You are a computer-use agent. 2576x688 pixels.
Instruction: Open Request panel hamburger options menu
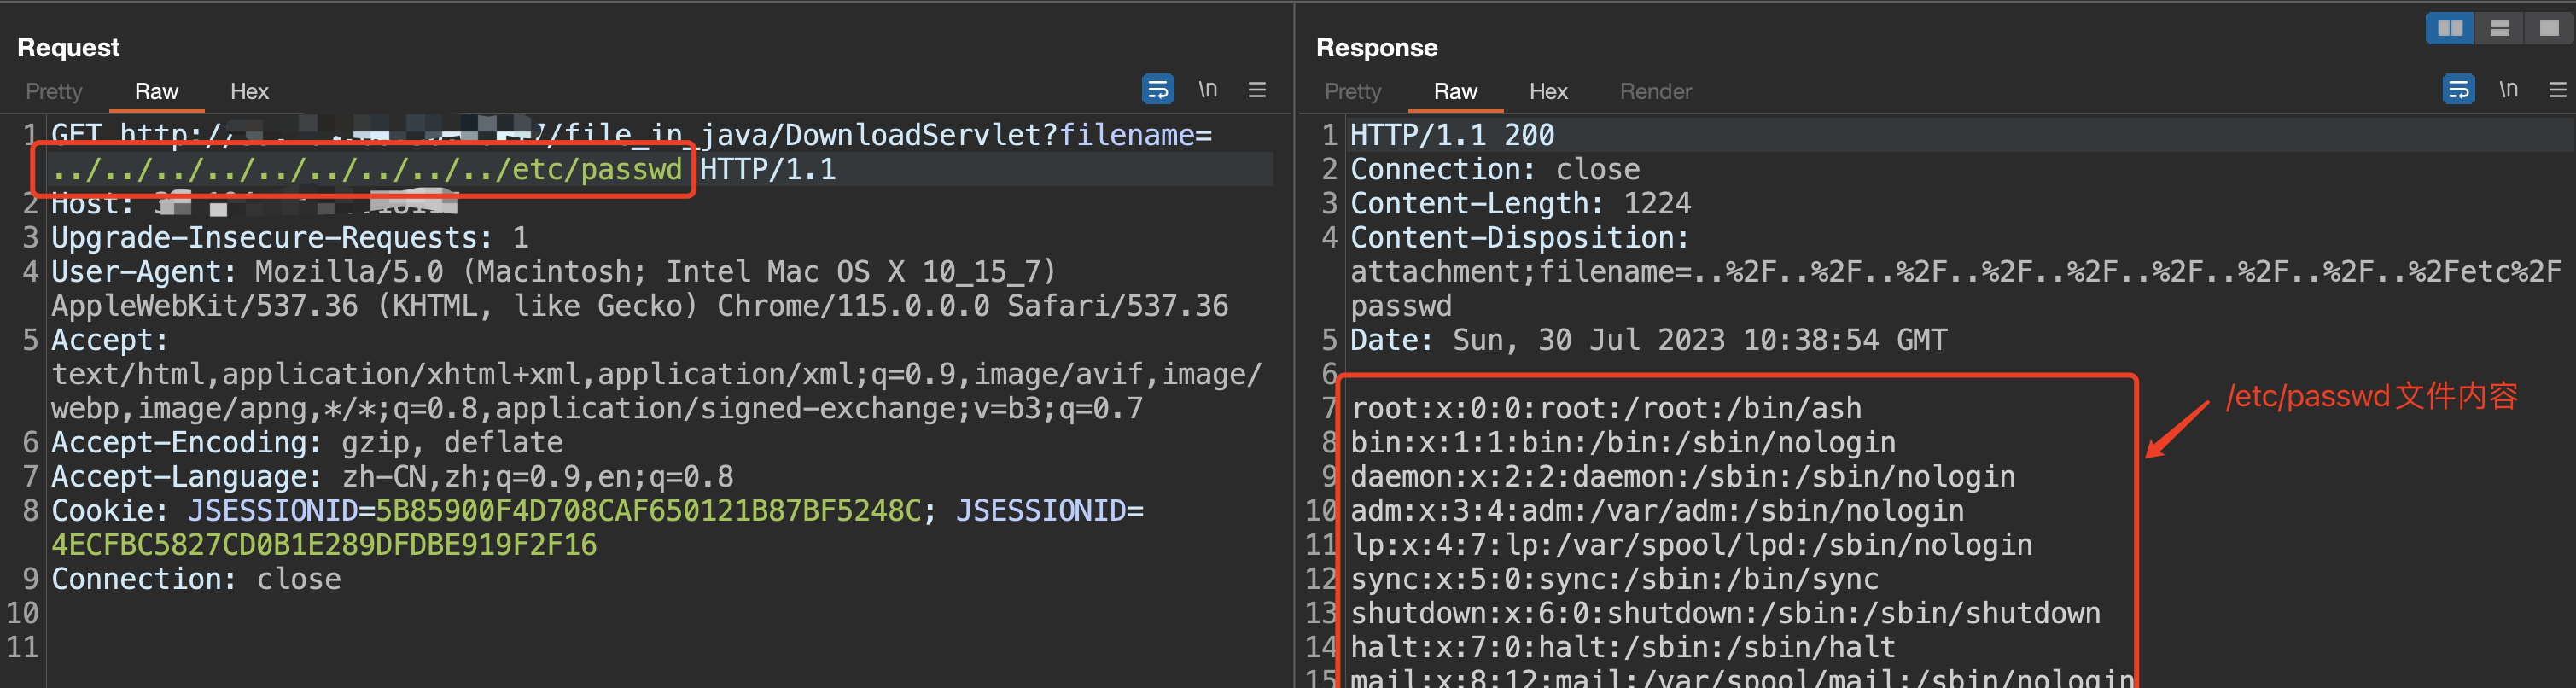(1257, 90)
